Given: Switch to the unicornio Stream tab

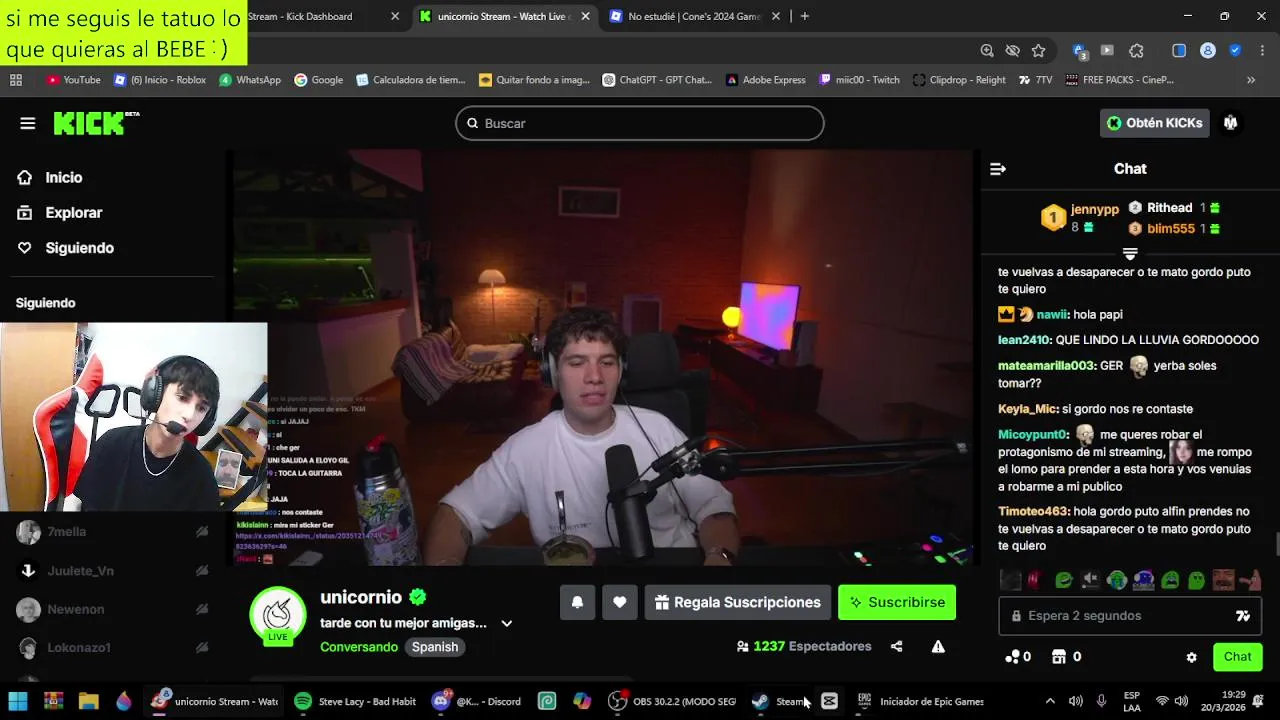Looking at the screenshot, I should click(x=504, y=16).
